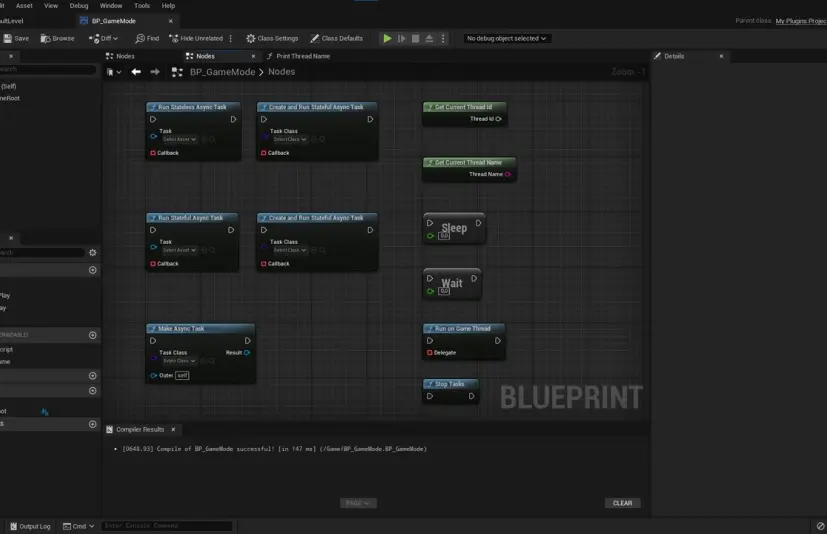Screen dimensions: 827x534
Task: Open play options three-dot menu
Action: pos(443,39)
